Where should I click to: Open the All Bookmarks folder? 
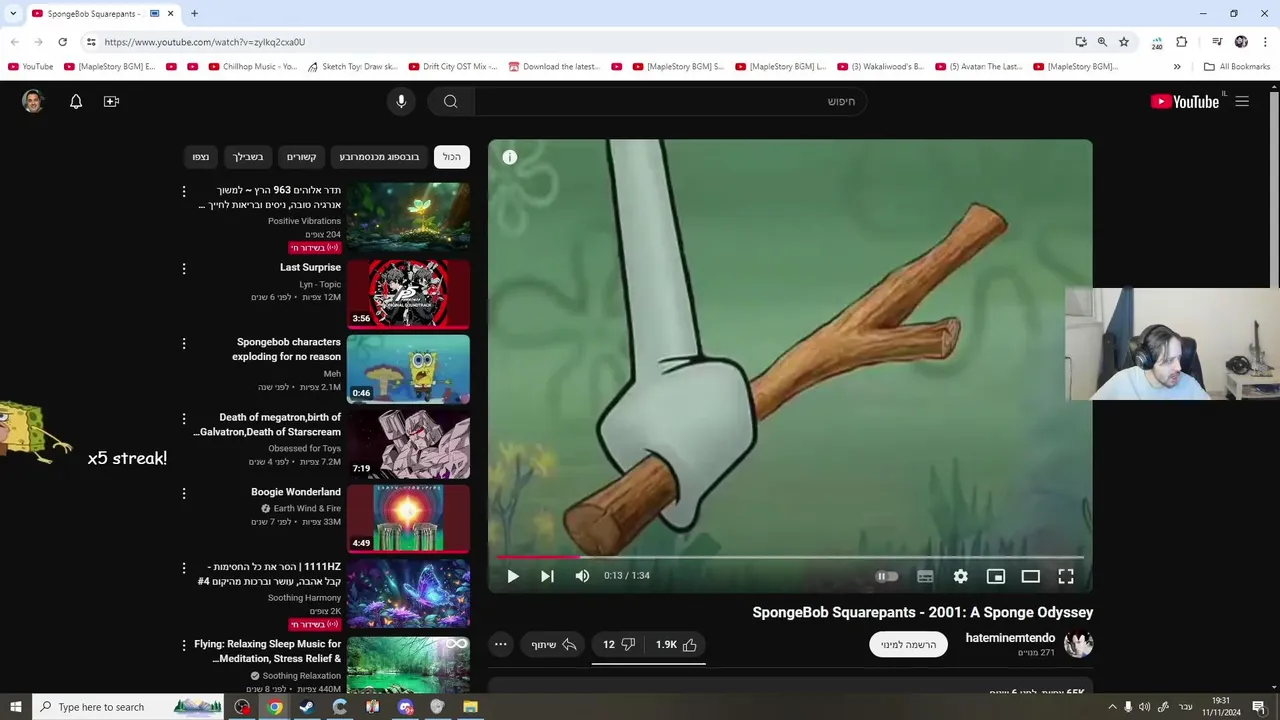pos(1237,67)
